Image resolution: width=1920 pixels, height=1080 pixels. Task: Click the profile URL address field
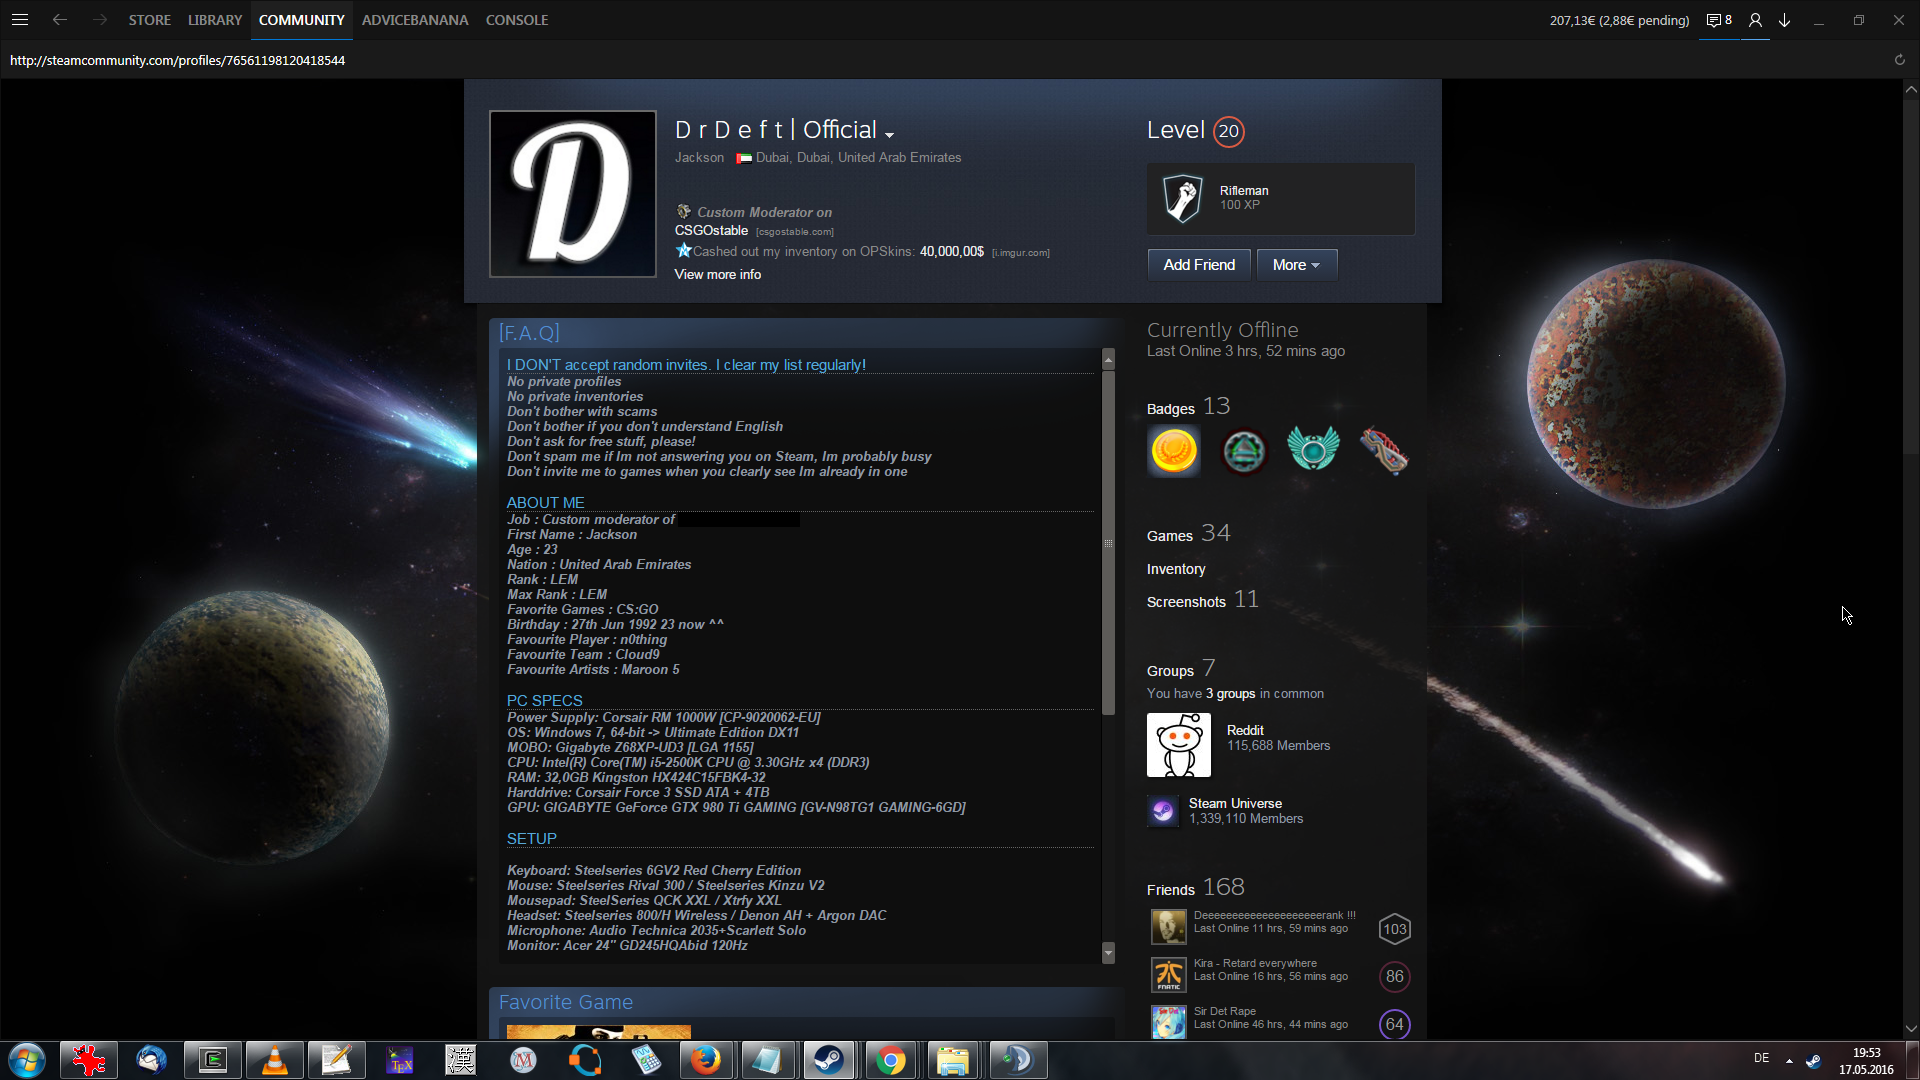coord(177,60)
